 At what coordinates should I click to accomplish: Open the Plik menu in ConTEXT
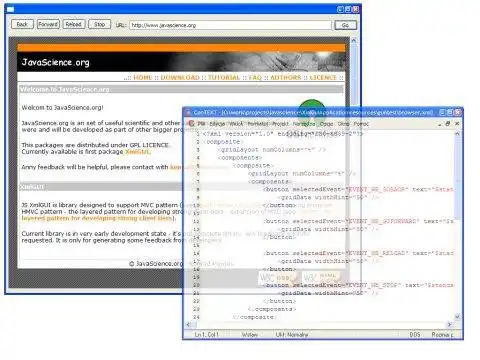201,124
